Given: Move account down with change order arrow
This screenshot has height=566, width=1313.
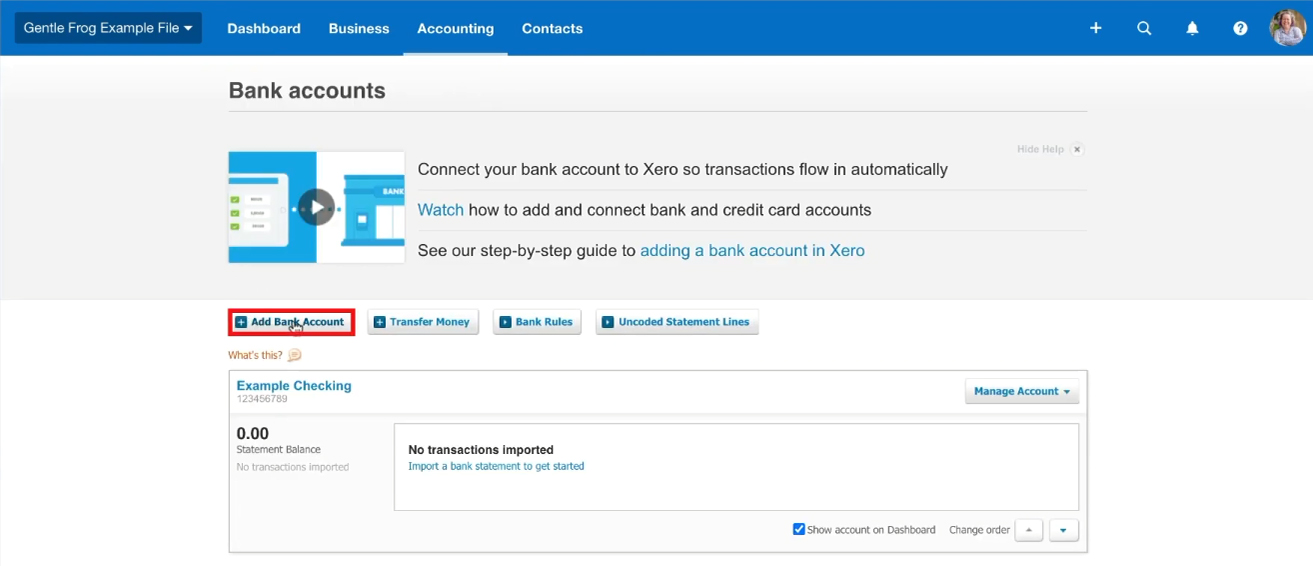Looking at the screenshot, I should point(1063,530).
